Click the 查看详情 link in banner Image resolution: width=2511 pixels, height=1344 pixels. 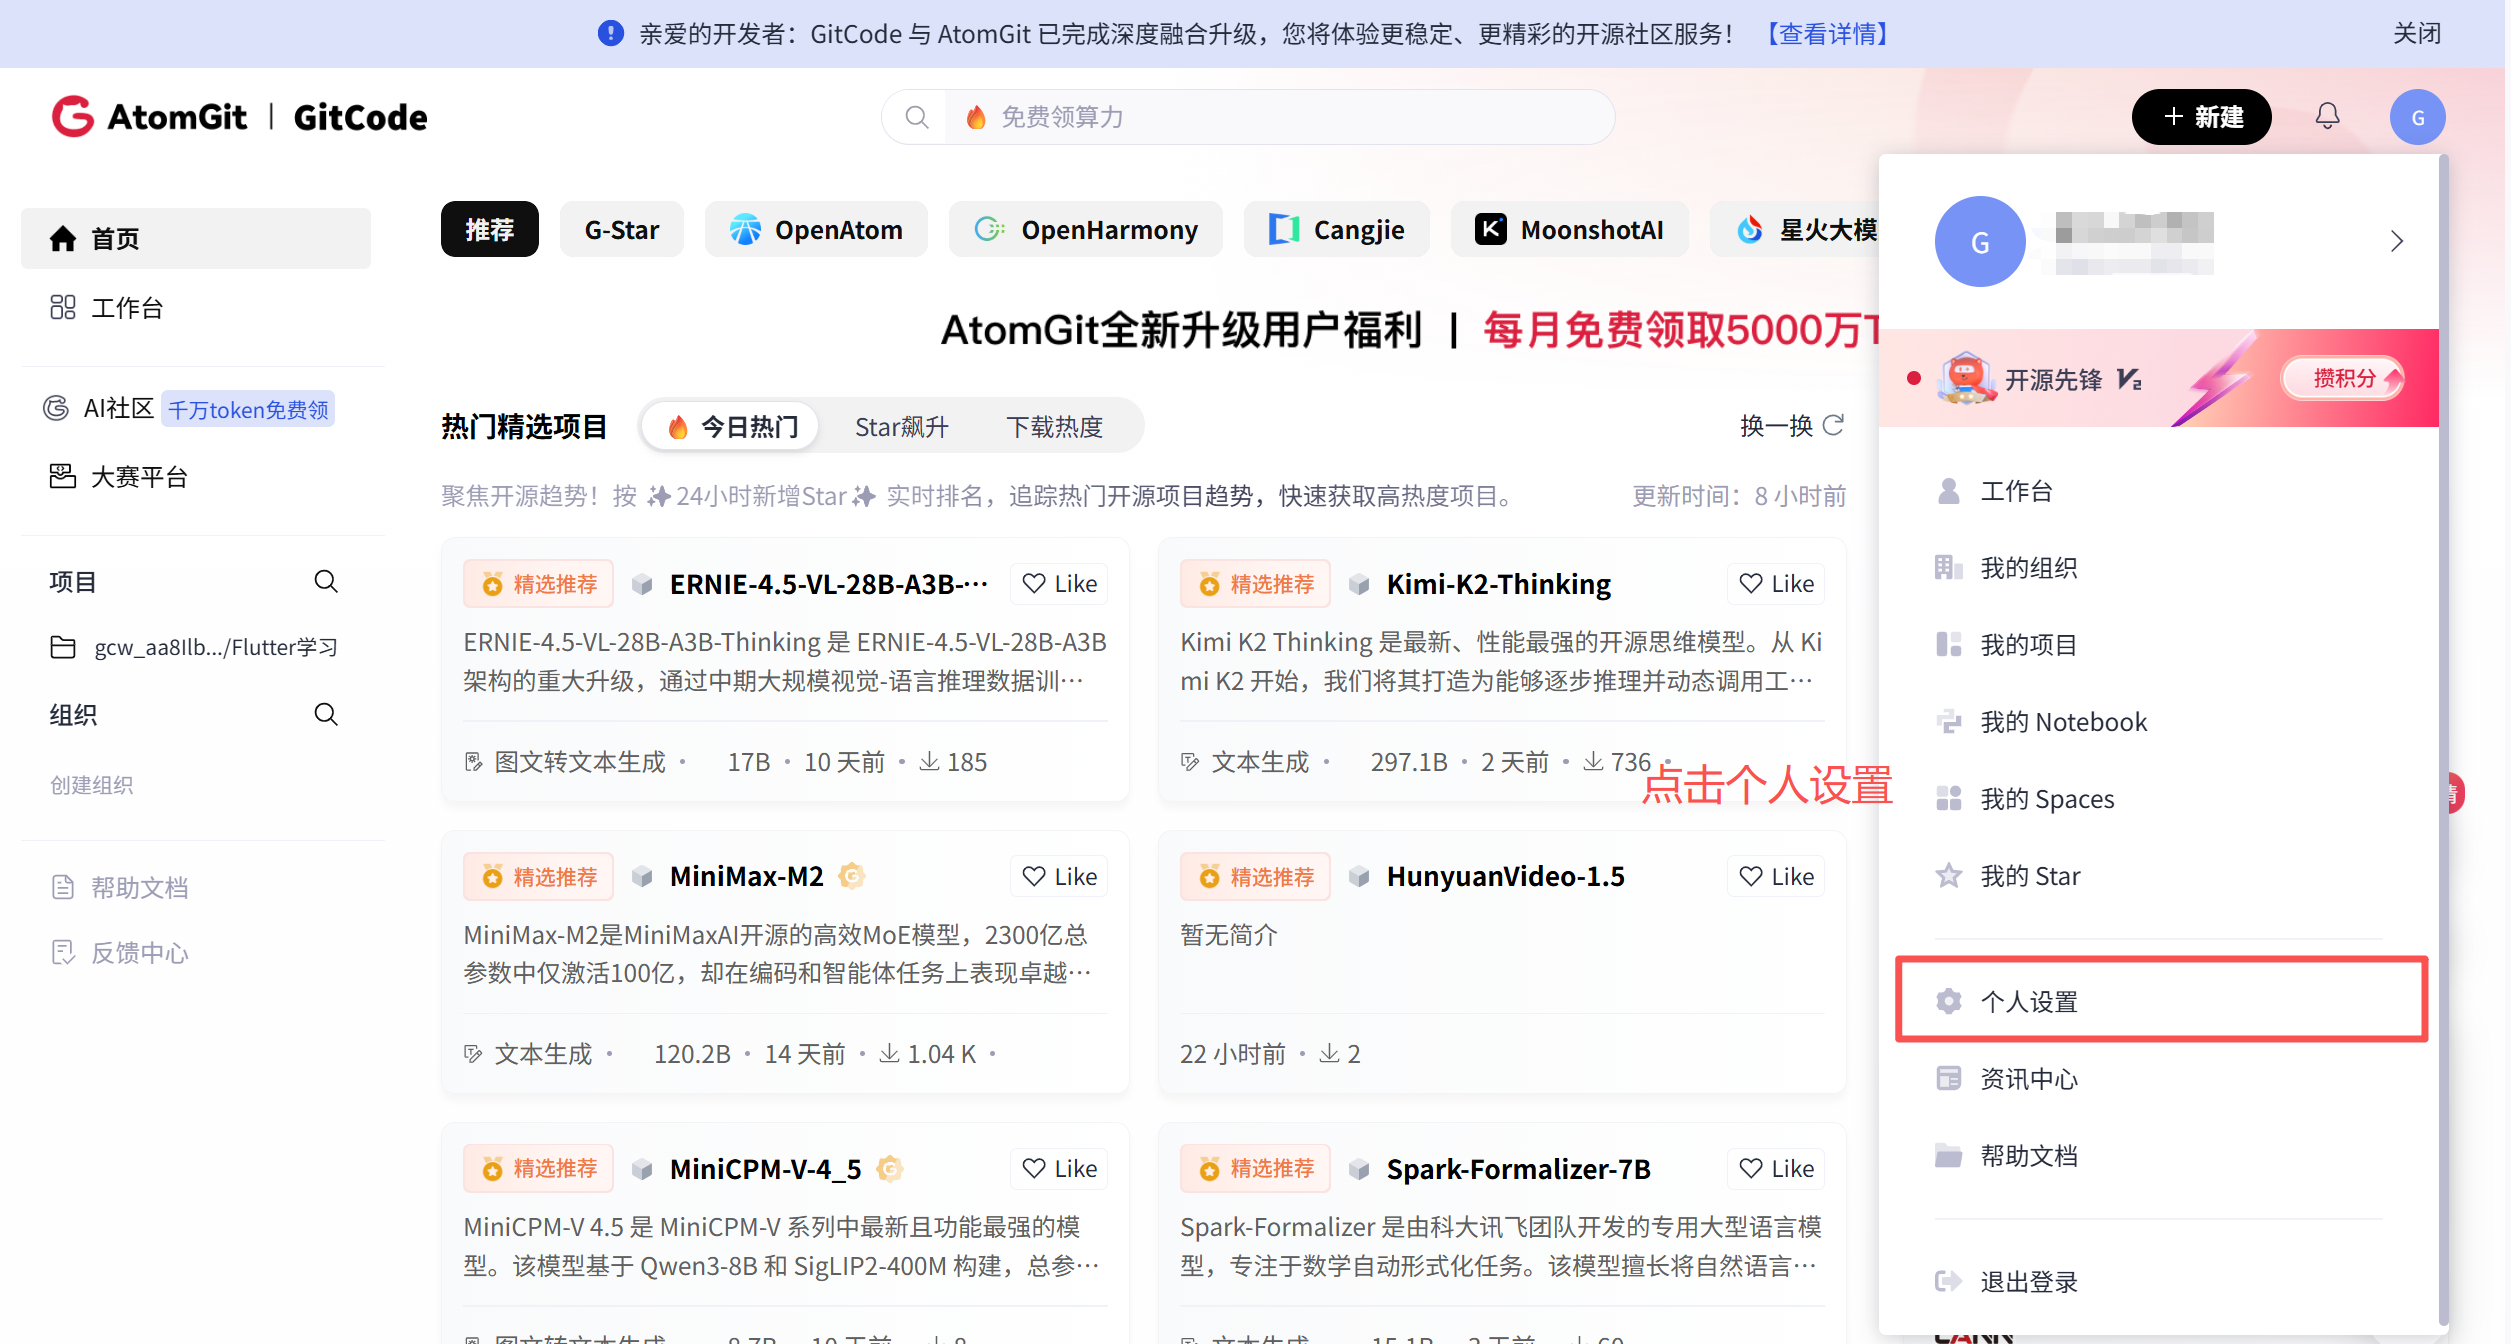coord(1827,34)
